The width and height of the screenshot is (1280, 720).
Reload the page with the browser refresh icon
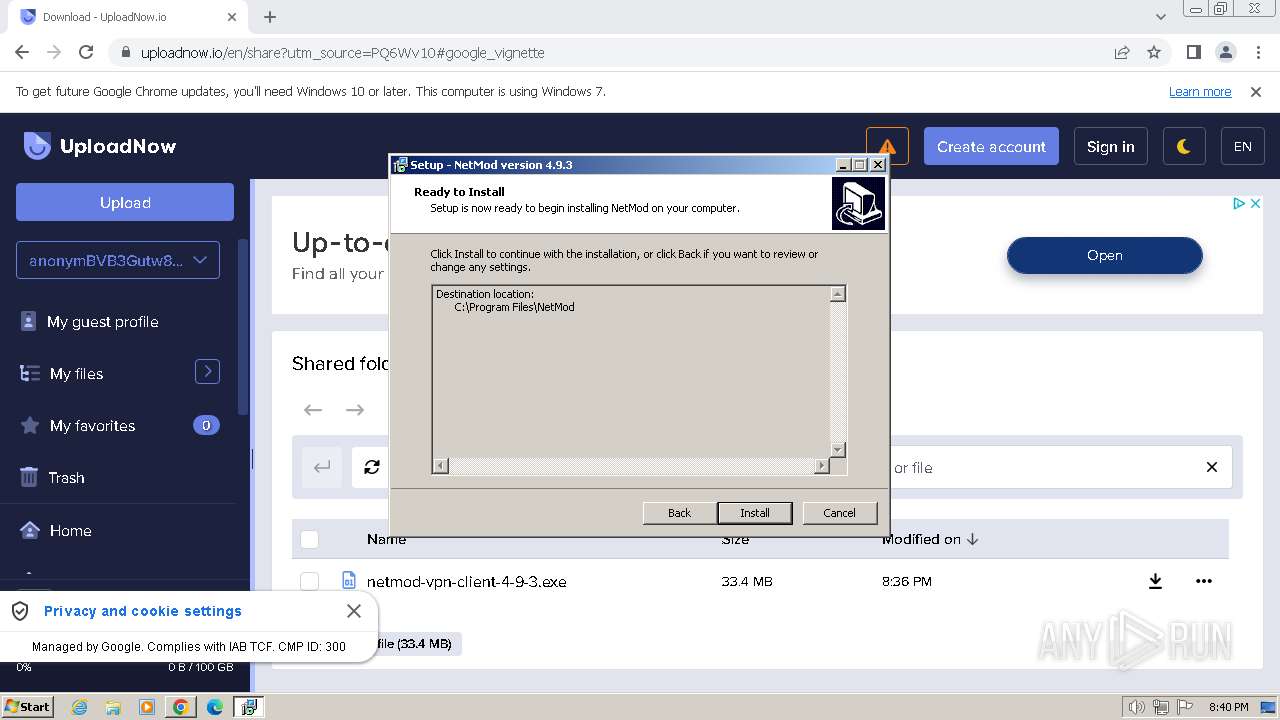[x=86, y=52]
